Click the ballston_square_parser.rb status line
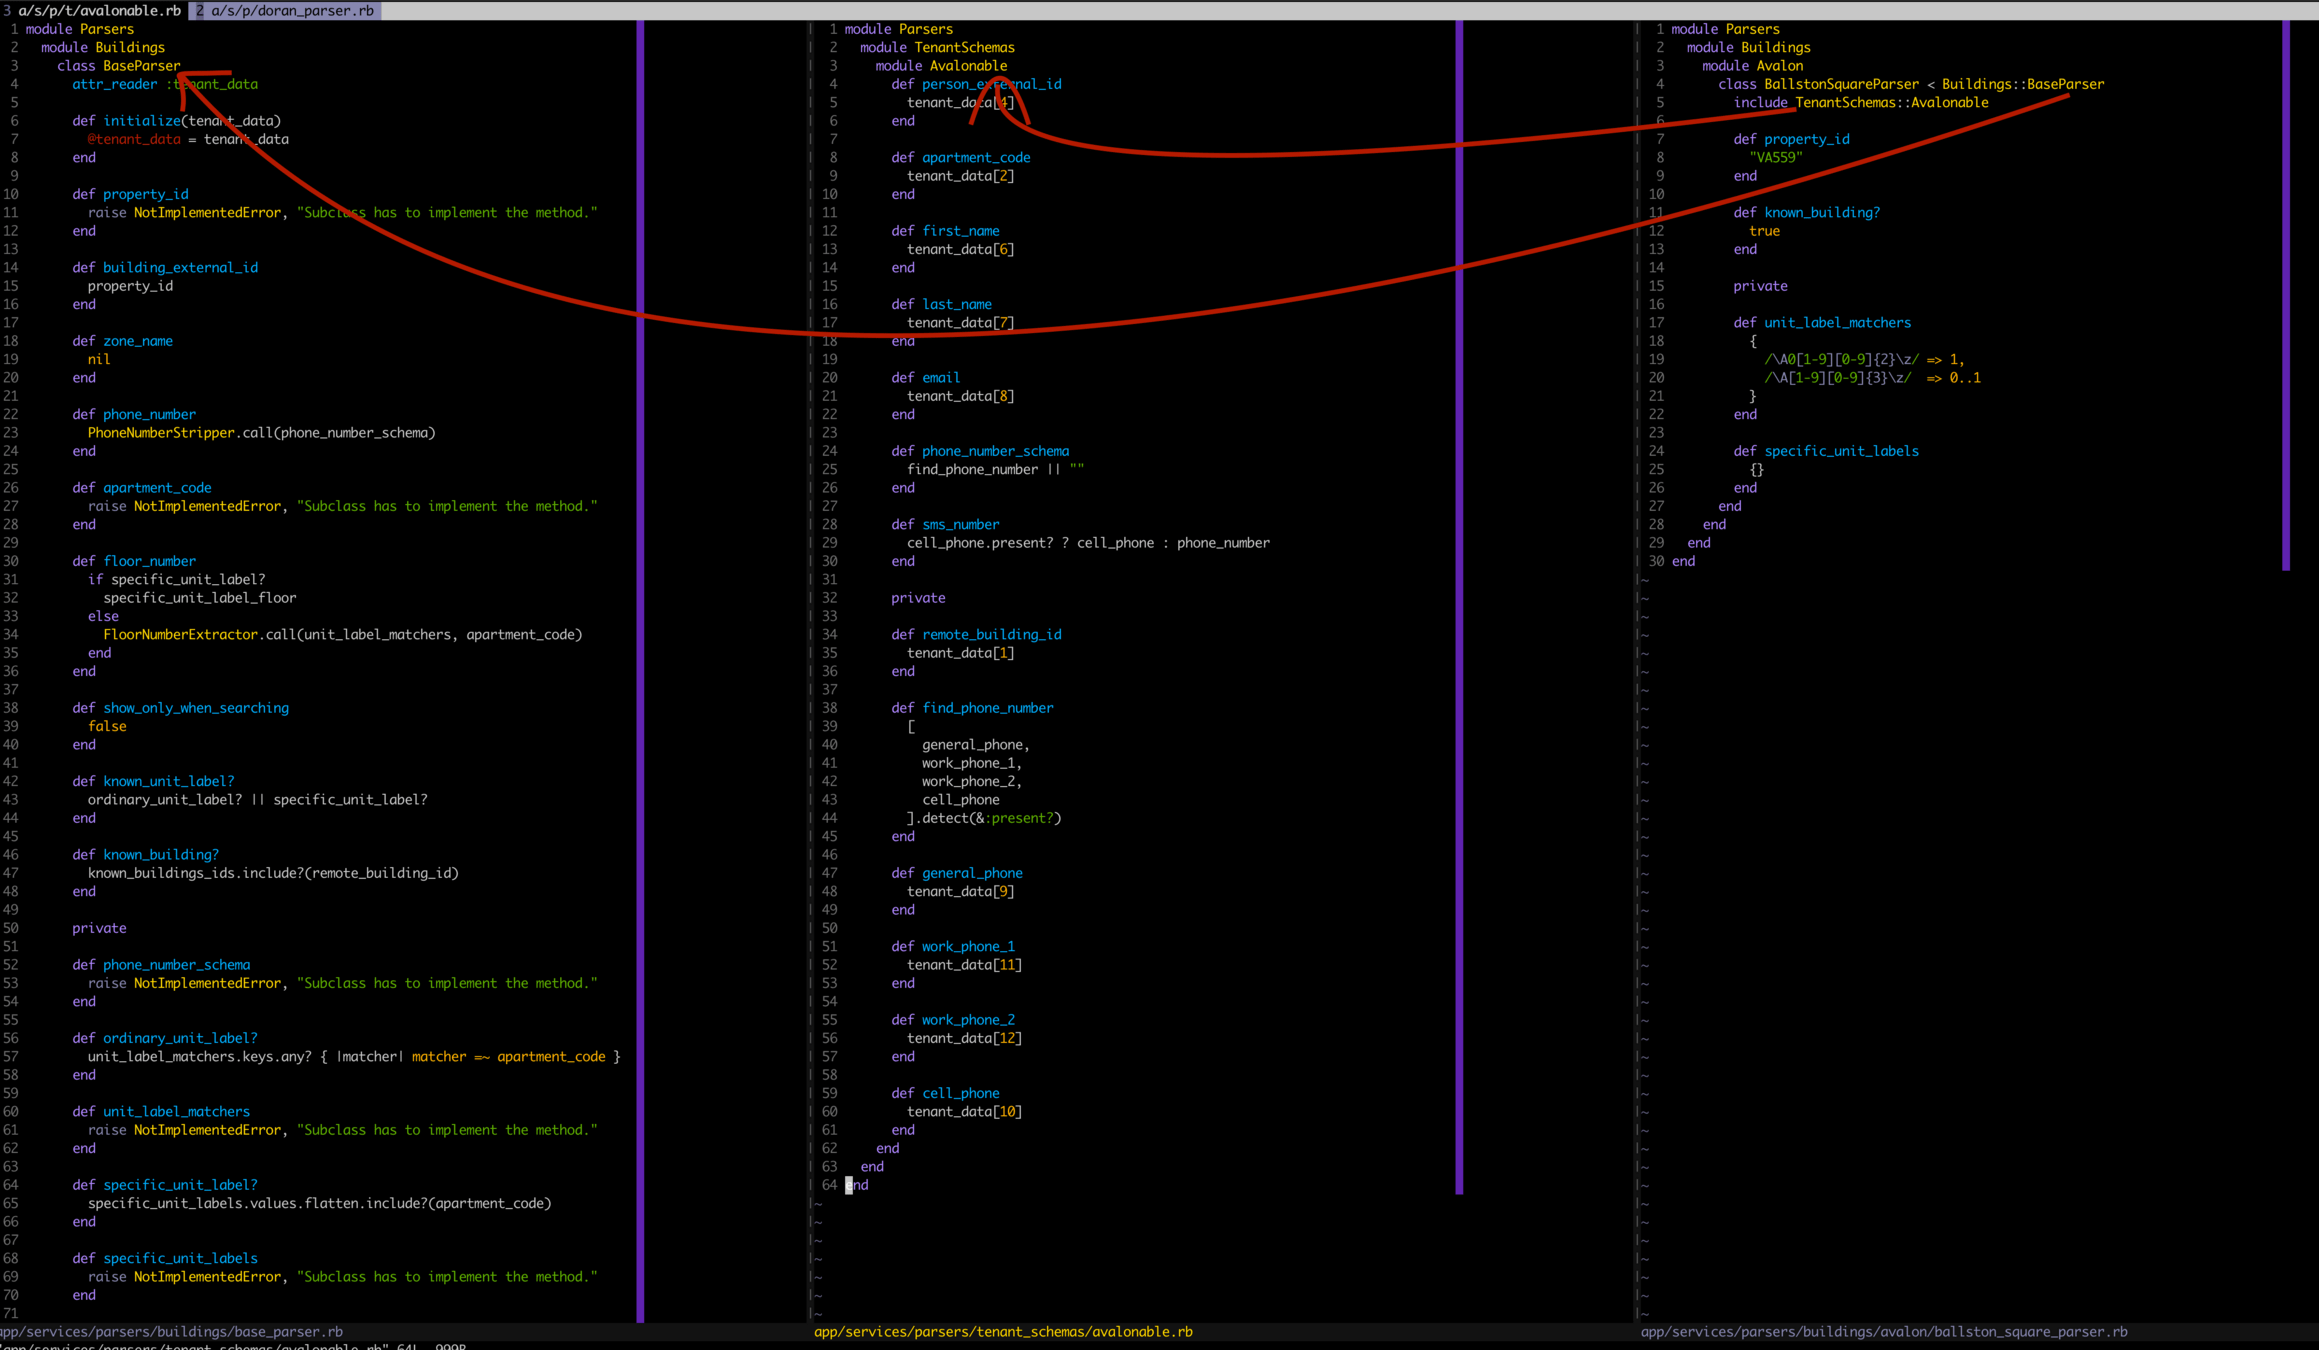Screen dimensions: 2319x1350 tap(1884, 1331)
